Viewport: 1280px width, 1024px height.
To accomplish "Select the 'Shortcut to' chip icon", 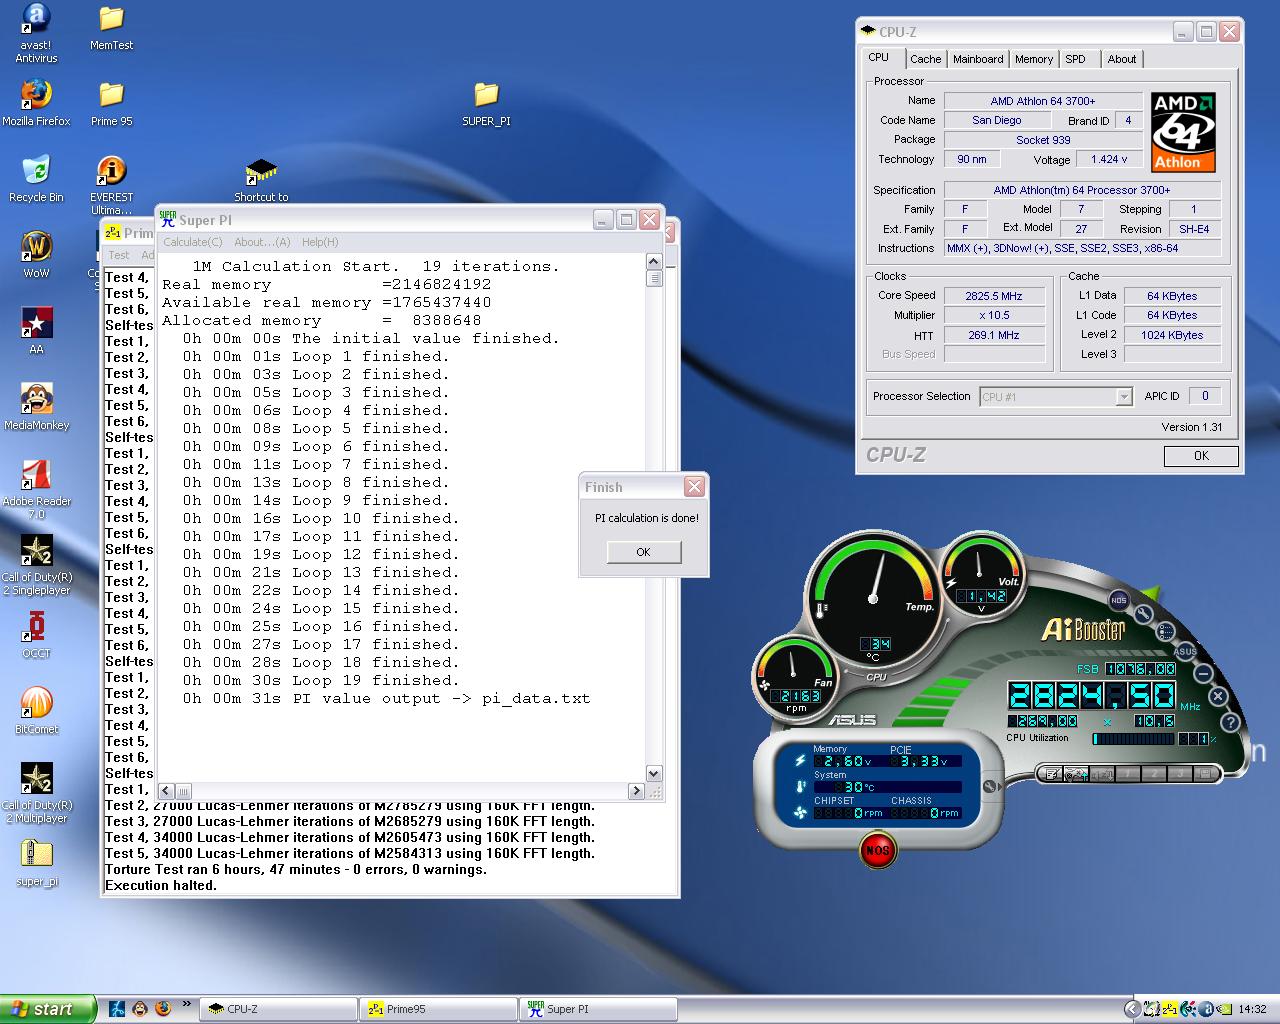I will 261,180.
